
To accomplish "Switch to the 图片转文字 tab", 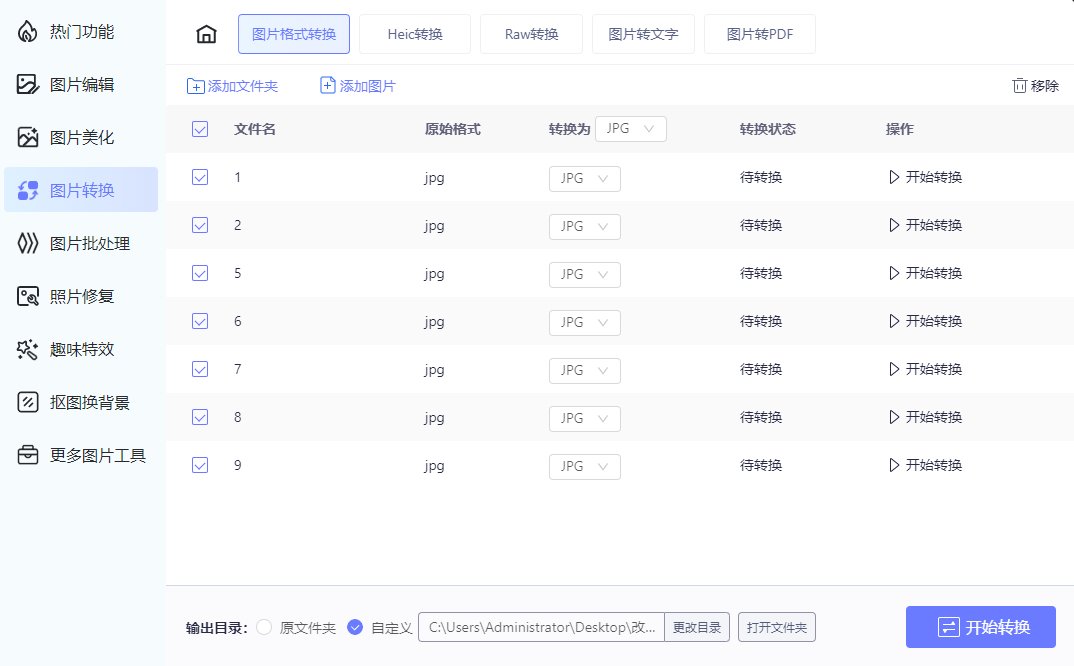I will tap(643, 34).
